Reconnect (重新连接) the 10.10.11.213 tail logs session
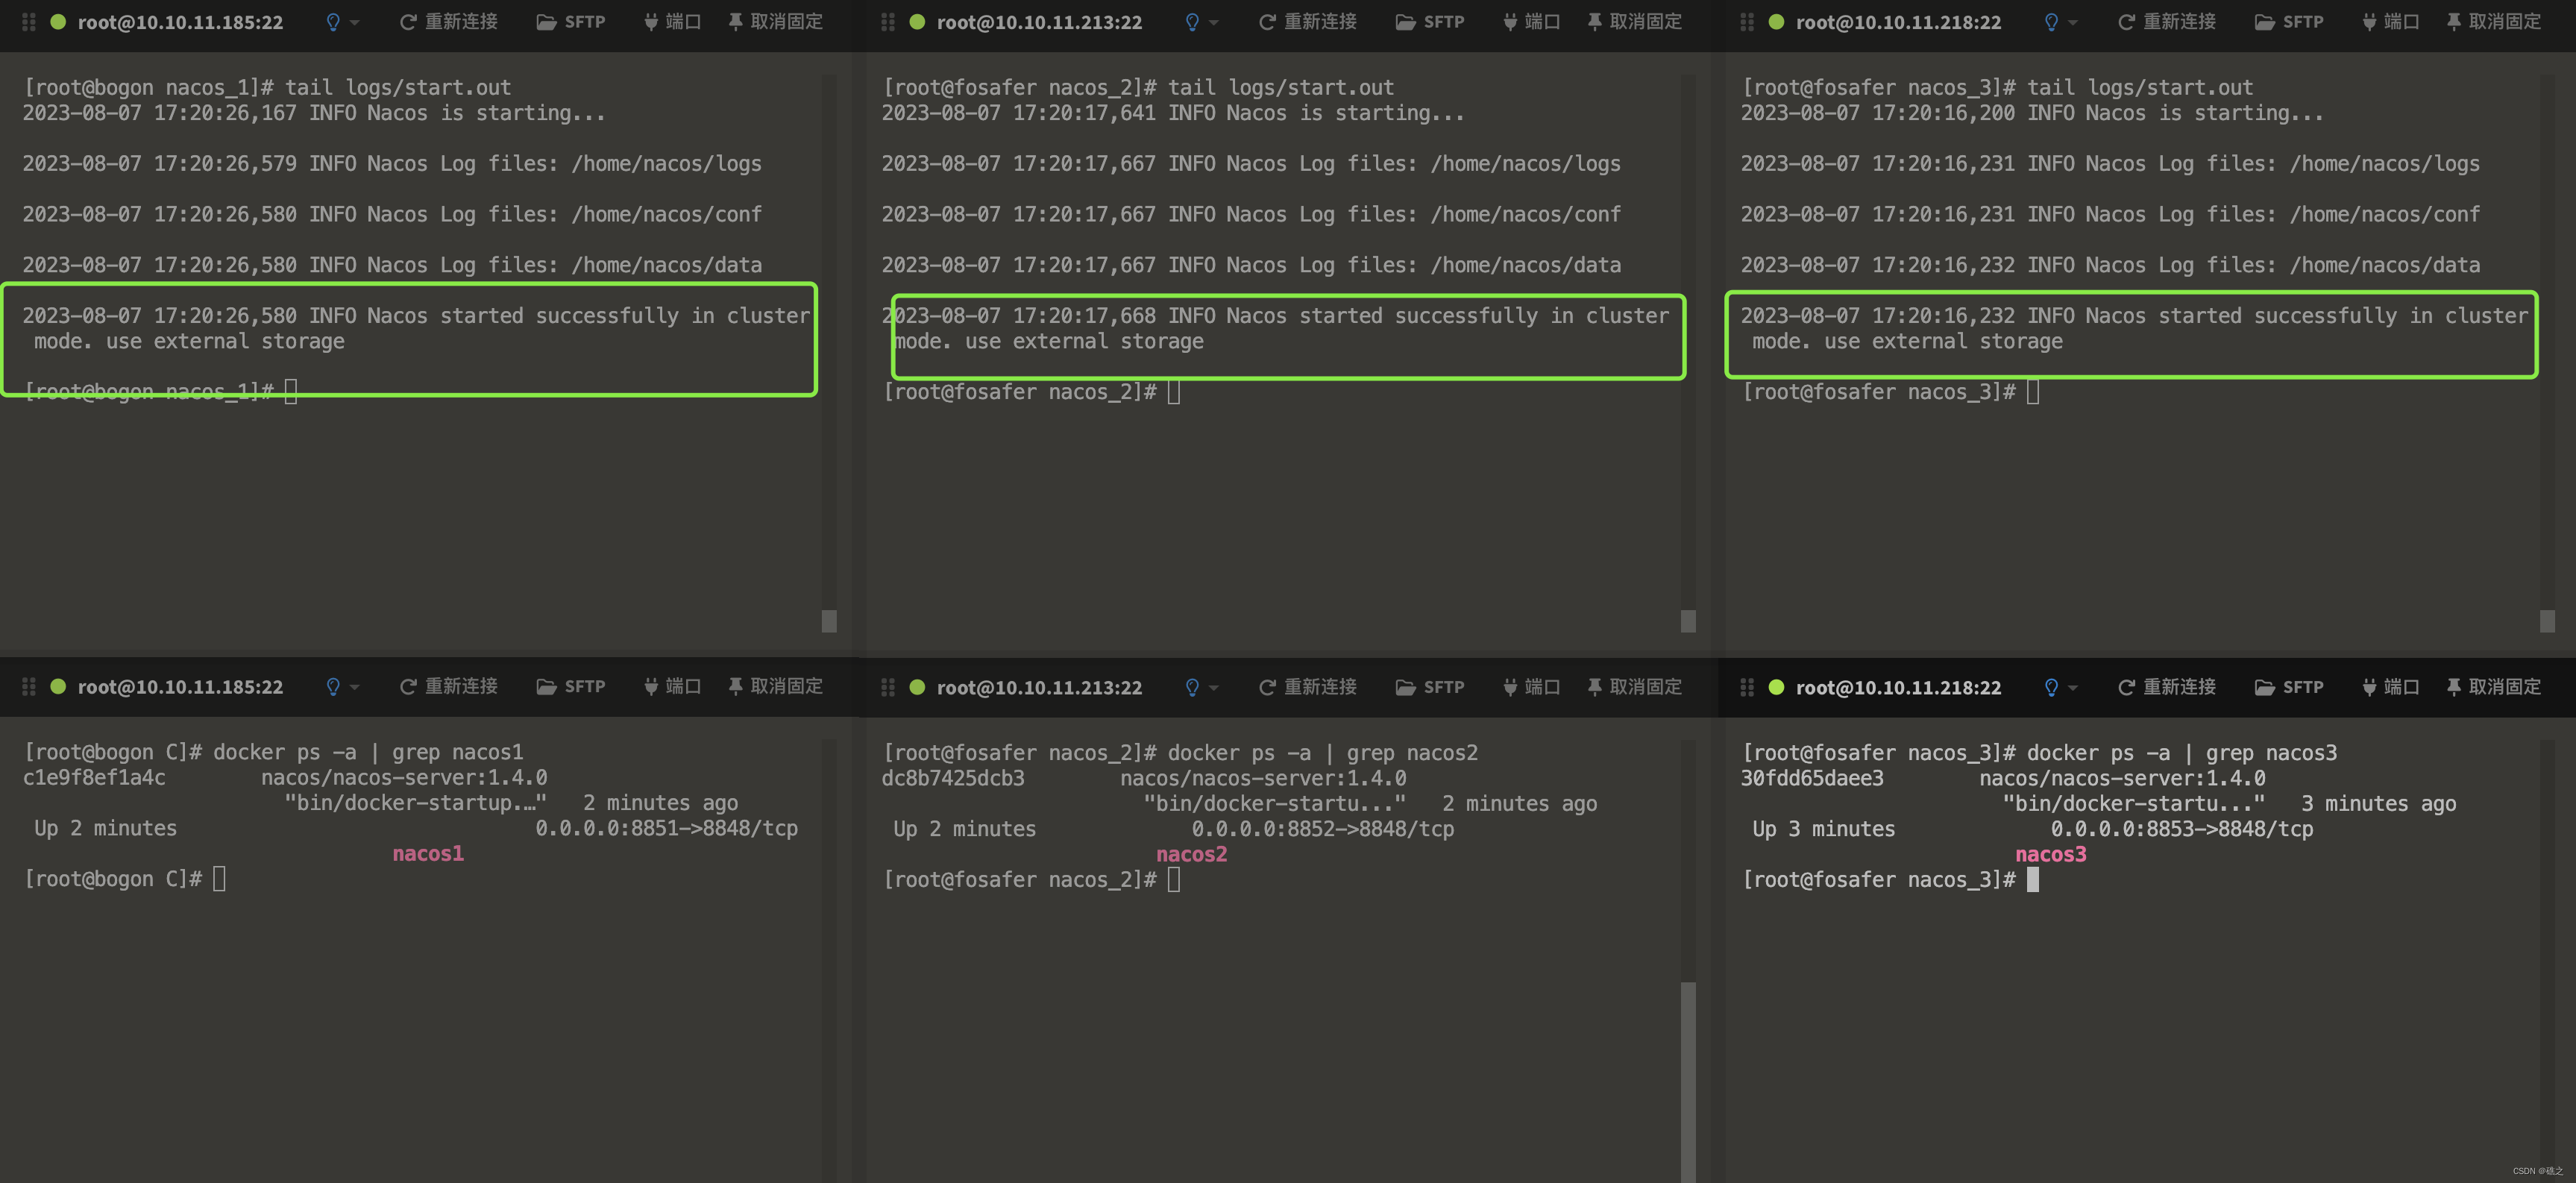The width and height of the screenshot is (2576, 1183). (x=1307, y=22)
